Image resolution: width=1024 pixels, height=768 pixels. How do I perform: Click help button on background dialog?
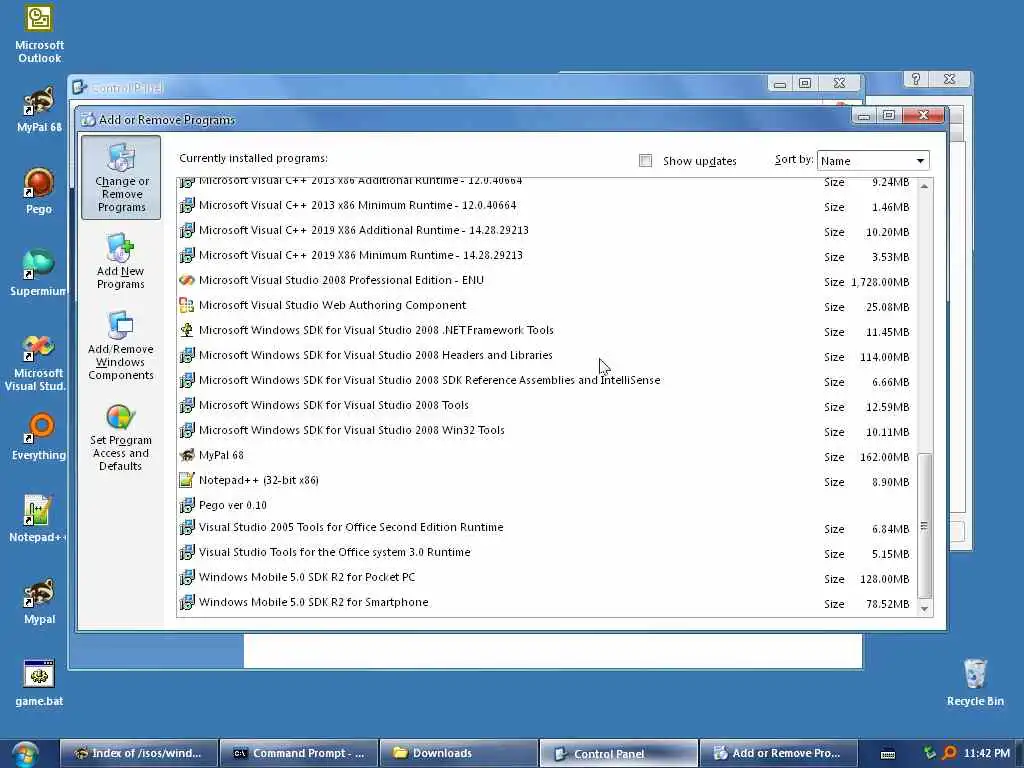point(916,79)
